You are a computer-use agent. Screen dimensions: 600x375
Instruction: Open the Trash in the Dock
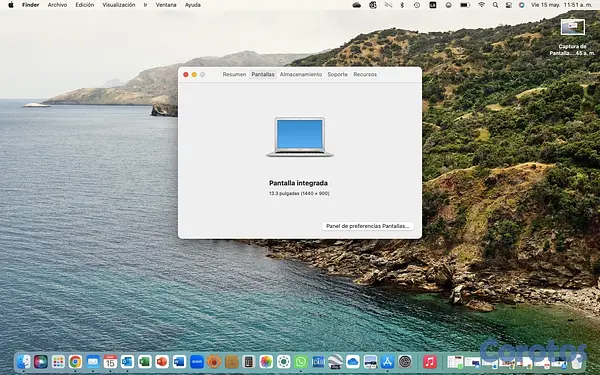pyautogui.click(x=578, y=361)
